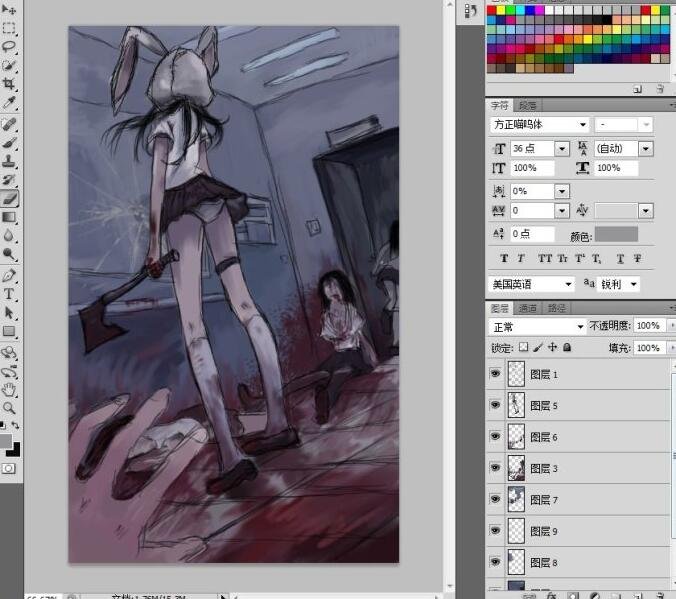Screen dimensions: 676x599
Task: Hide layer 图层 3
Action: pyautogui.click(x=495, y=467)
